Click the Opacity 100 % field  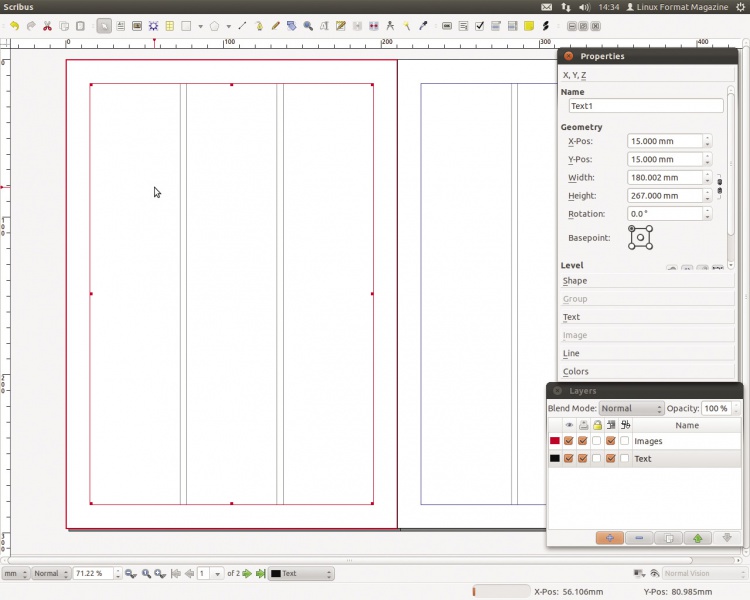[716, 408]
